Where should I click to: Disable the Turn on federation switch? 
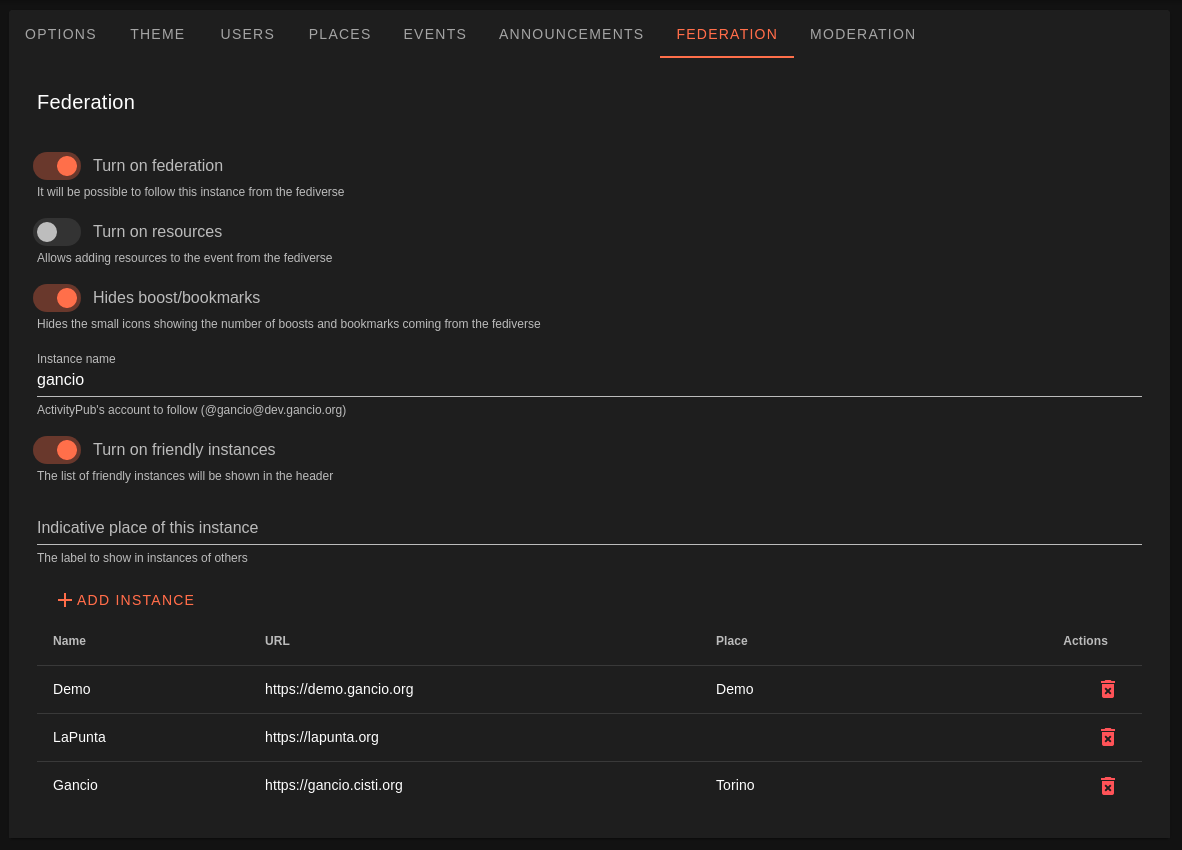tap(57, 166)
